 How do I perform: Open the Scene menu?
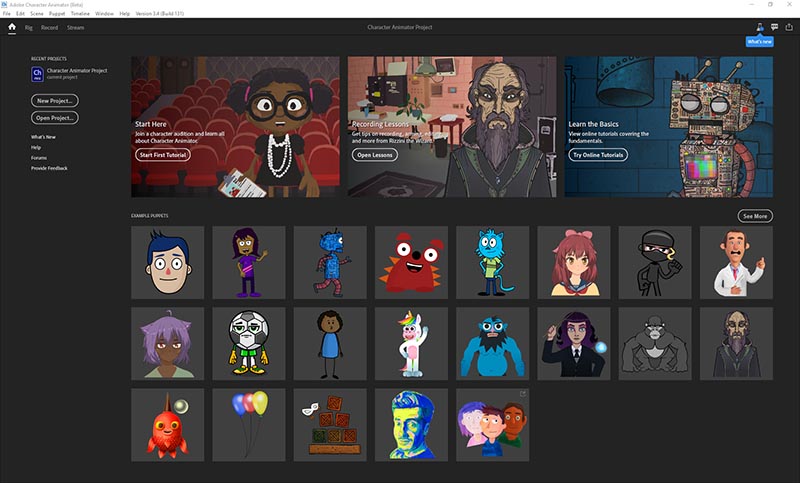37,14
